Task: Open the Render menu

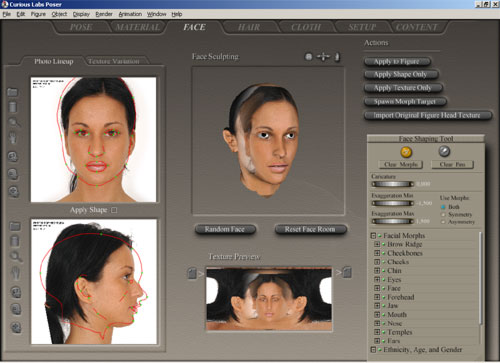Action: (x=104, y=14)
